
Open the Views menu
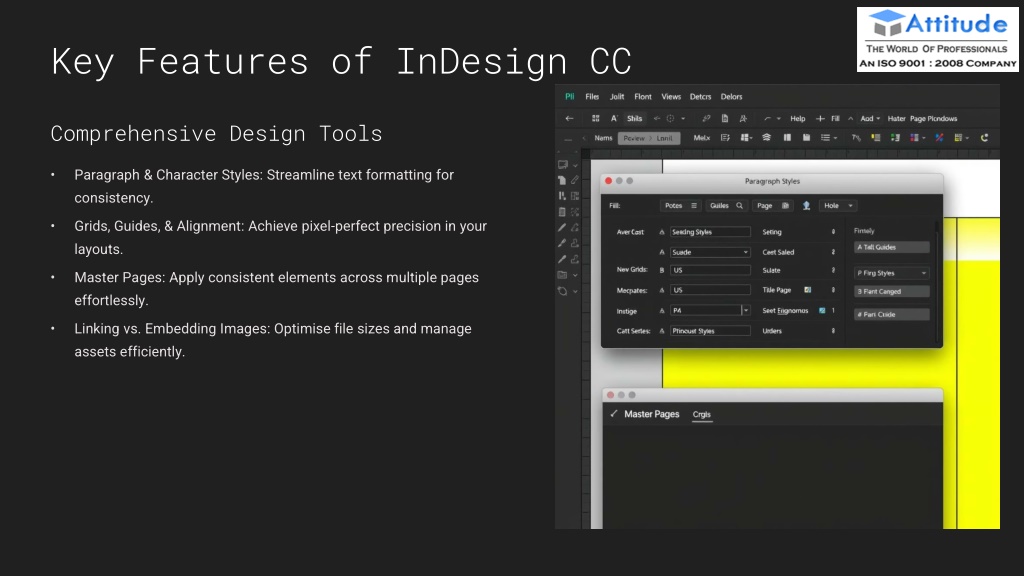671,97
